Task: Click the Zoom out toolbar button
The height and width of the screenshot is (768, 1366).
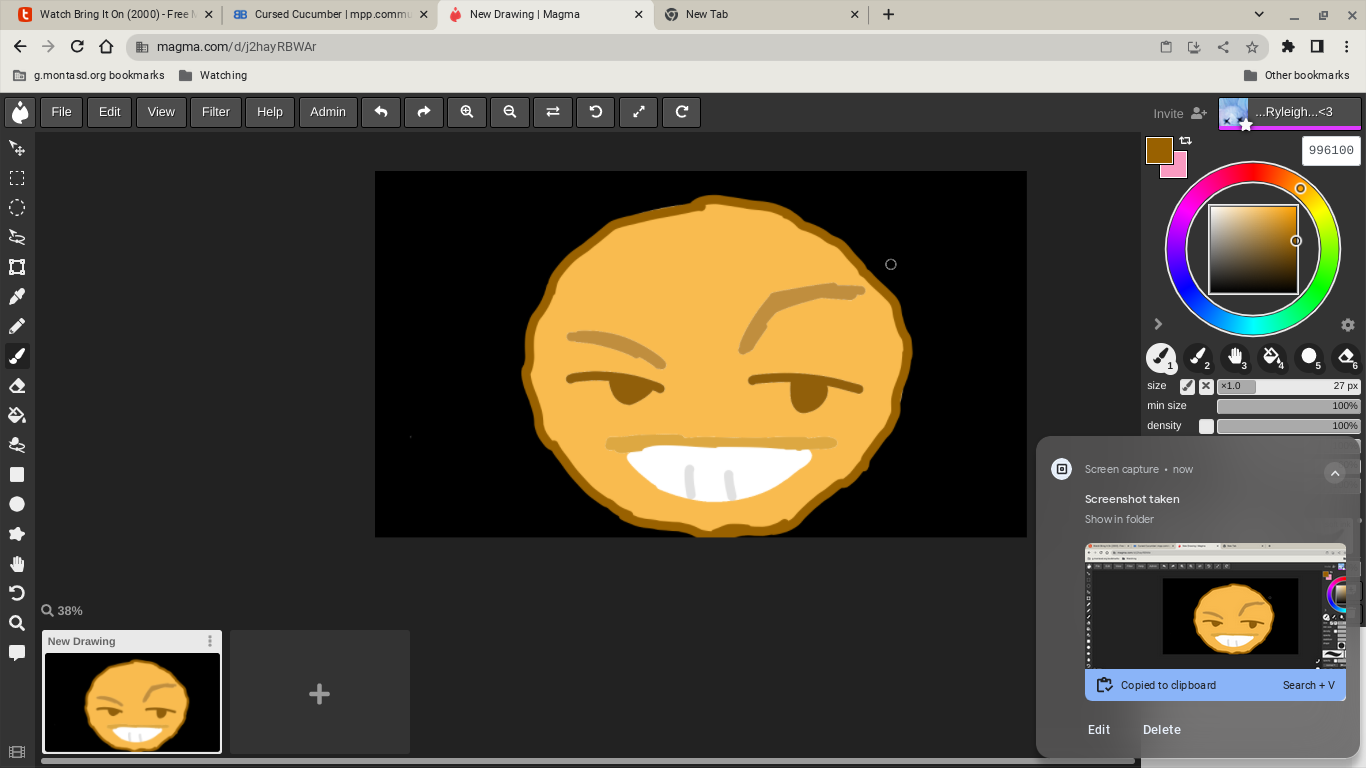Action: click(x=510, y=112)
